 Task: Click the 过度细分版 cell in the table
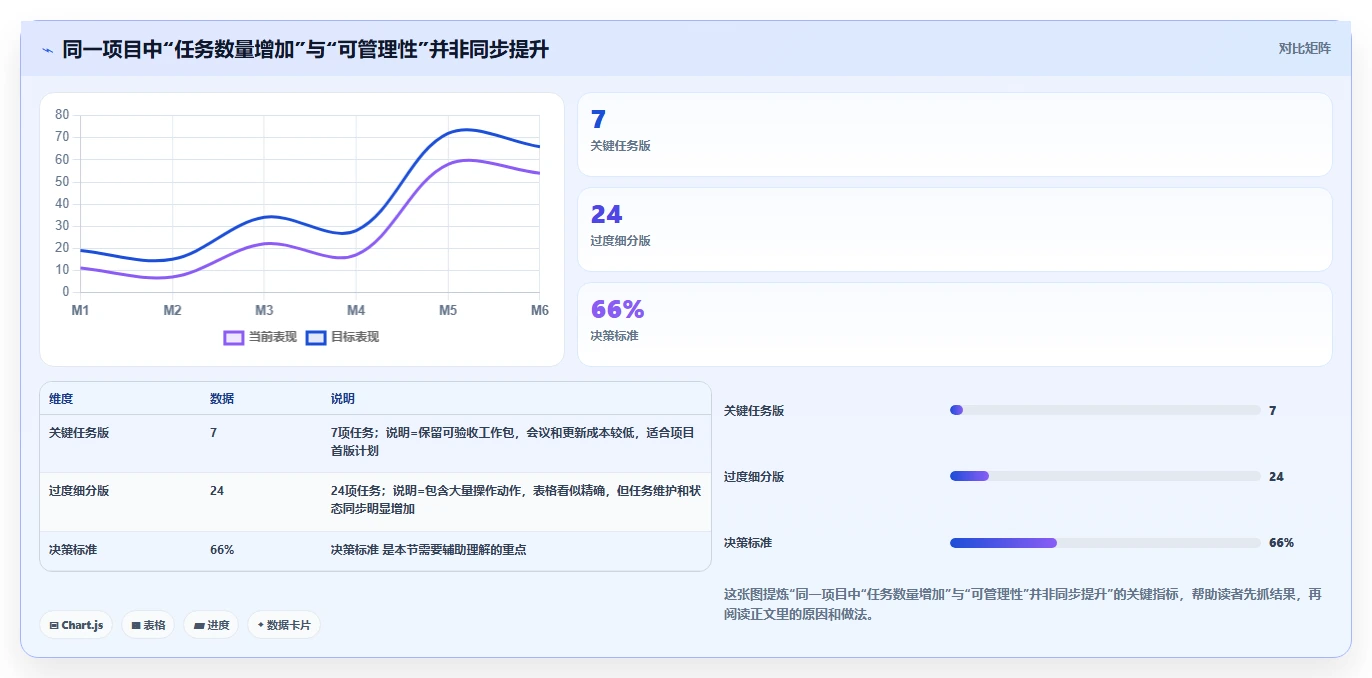[79, 491]
